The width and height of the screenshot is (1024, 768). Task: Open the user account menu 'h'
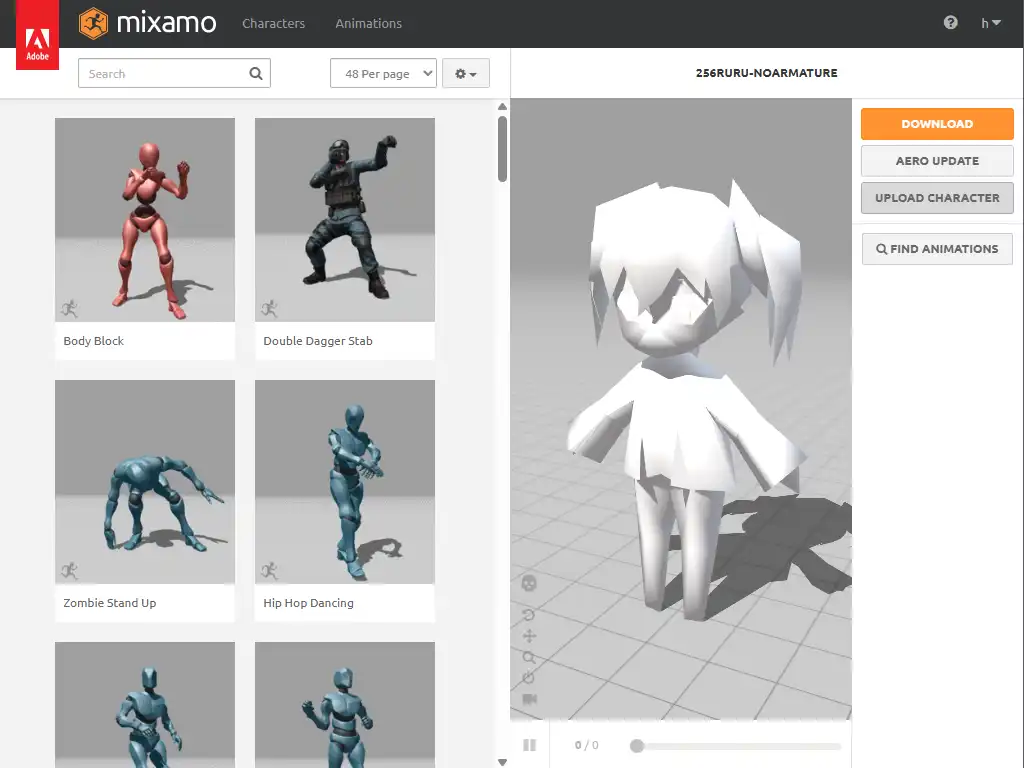990,23
